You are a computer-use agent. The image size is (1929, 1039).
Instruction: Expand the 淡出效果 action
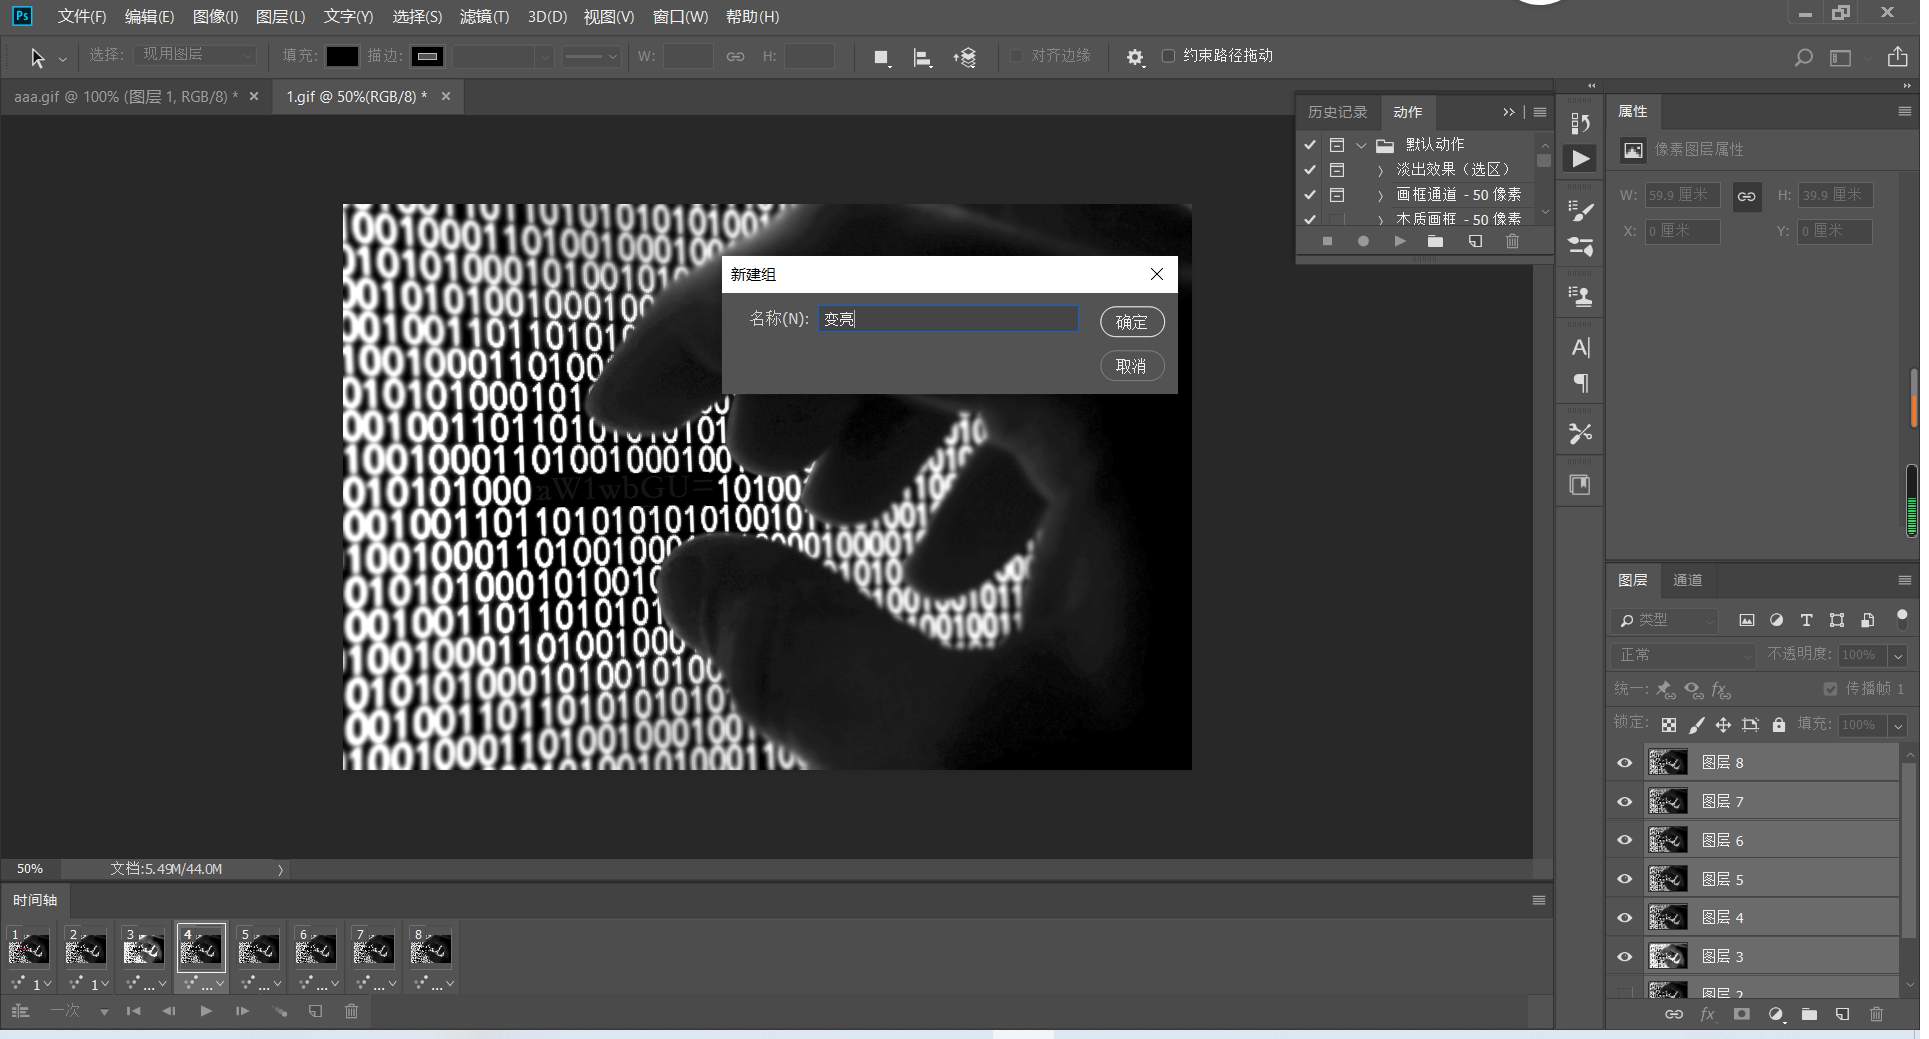pyautogui.click(x=1380, y=170)
